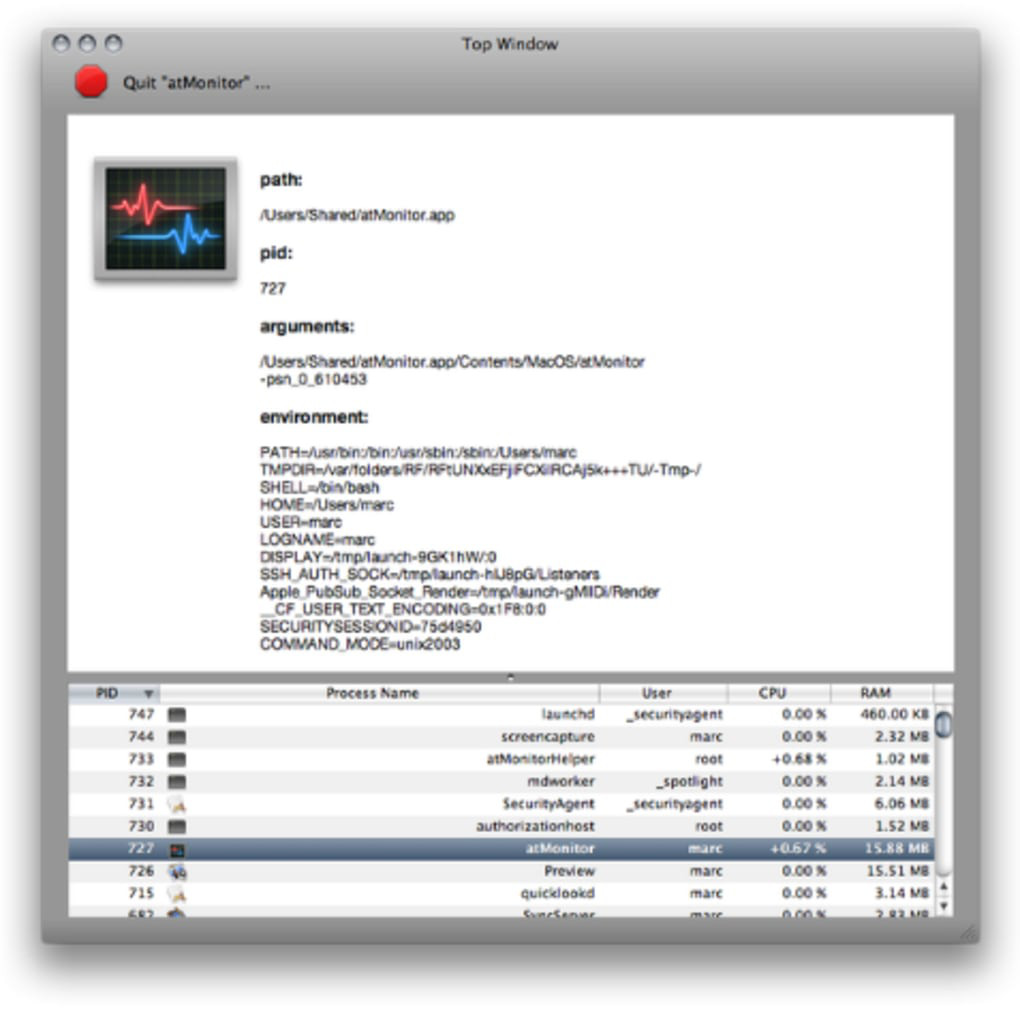Click the launchd process icon in row 747
The height and width of the screenshot is (1026, 1020).
177,715
